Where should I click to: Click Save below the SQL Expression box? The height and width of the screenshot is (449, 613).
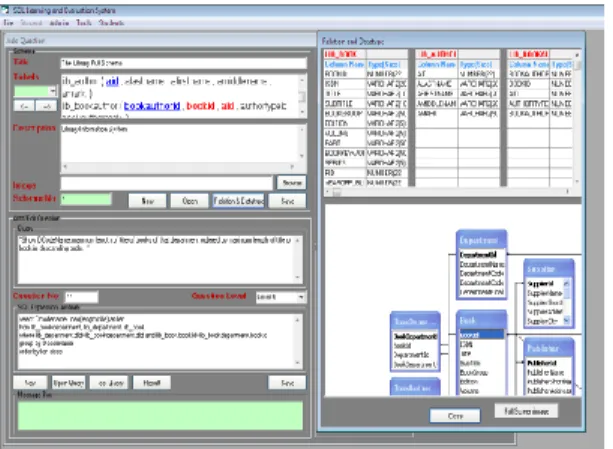(287, 383)
